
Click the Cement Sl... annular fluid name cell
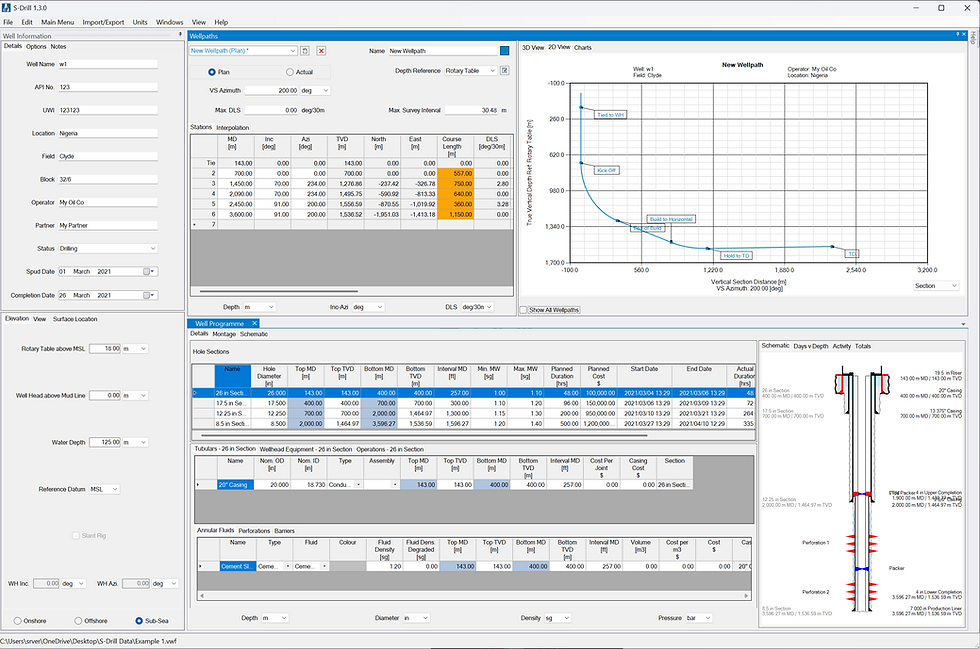[238, 566]
